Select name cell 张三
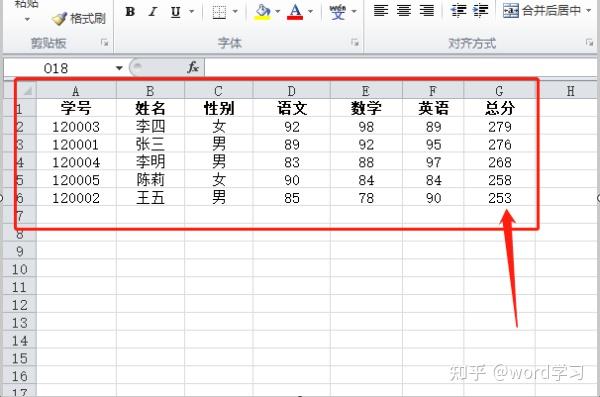The width and height of the screenshot is (600, 397). point(150,144)
